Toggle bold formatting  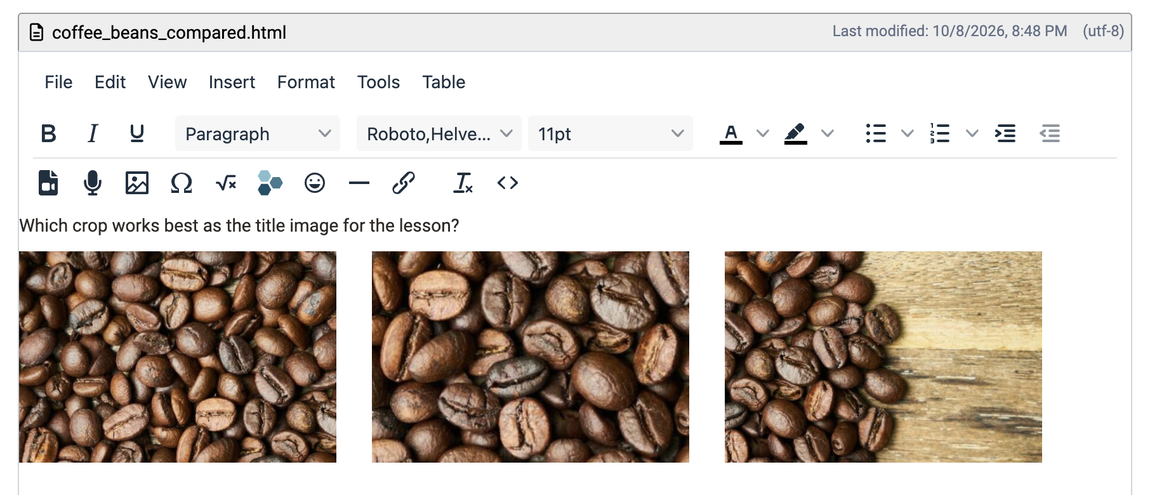(48, 133)
